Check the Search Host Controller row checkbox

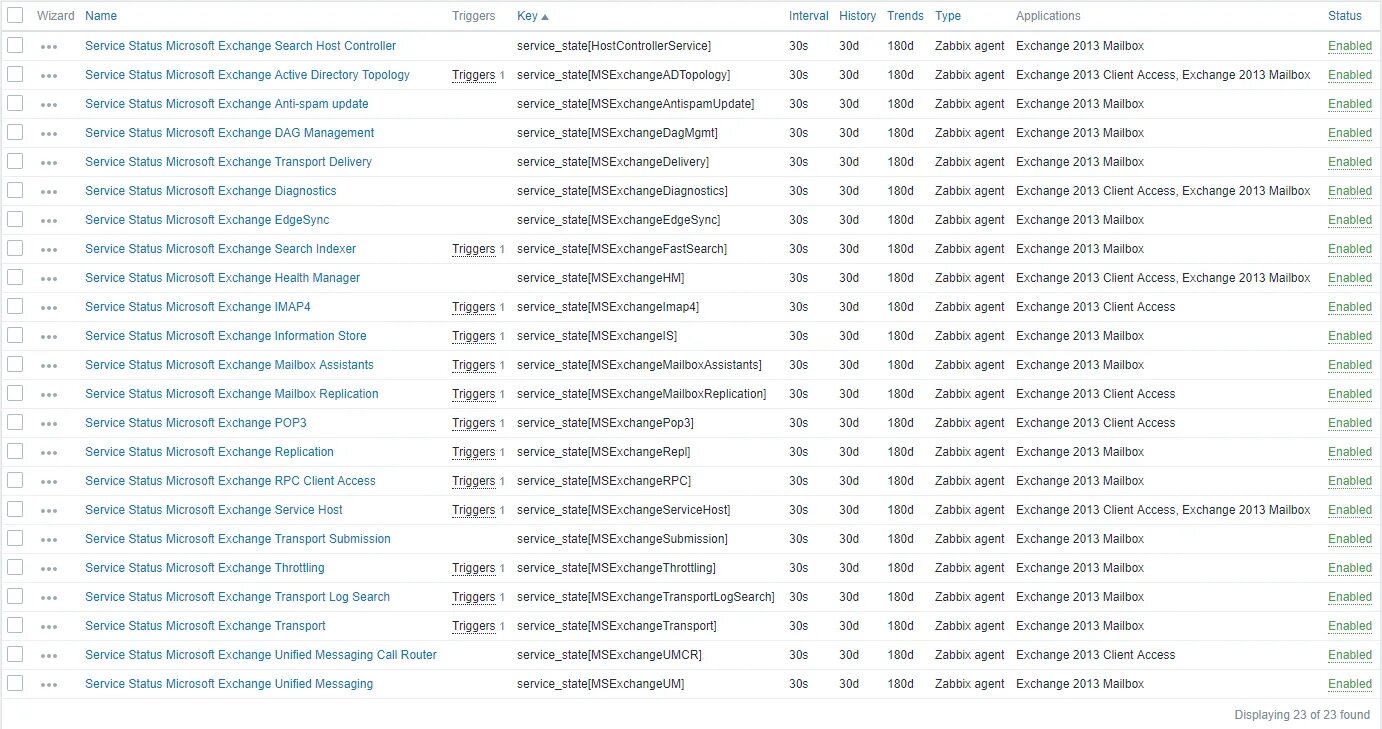(15, 45)
